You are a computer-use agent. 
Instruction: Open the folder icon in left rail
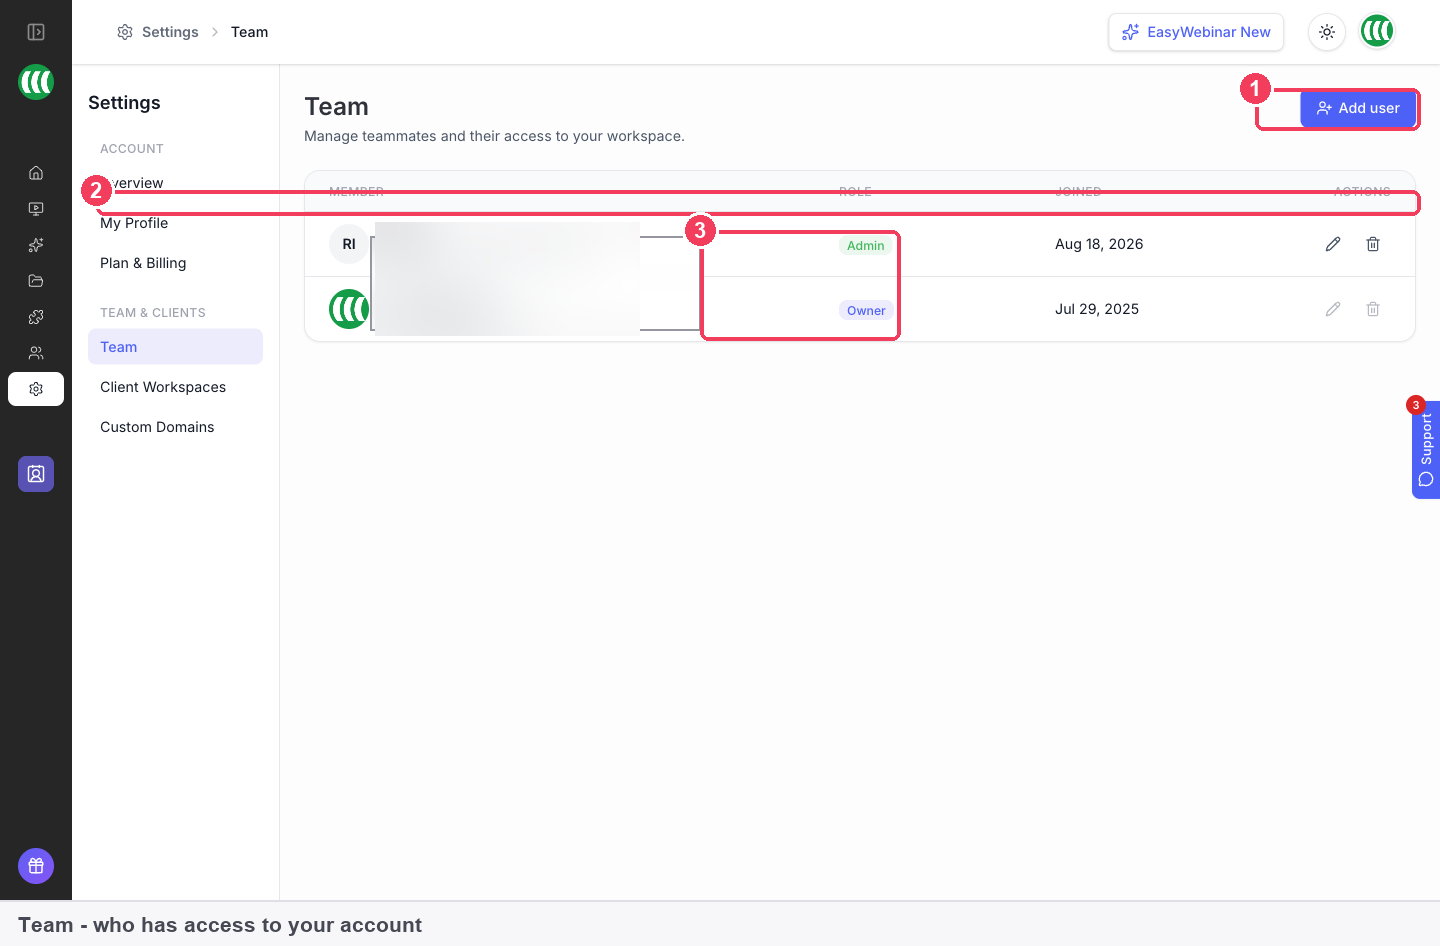[x=36, y=281]
